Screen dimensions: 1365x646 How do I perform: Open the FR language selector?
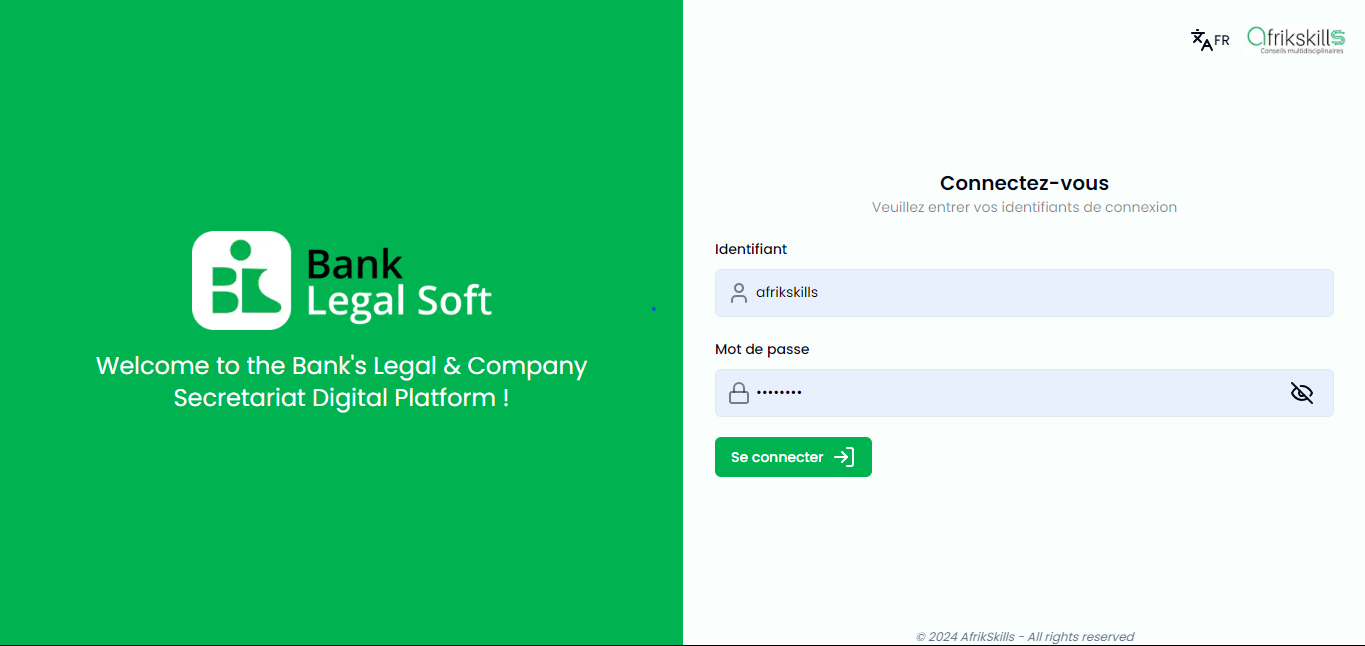pyautogui.click(x=1210, y=40)
